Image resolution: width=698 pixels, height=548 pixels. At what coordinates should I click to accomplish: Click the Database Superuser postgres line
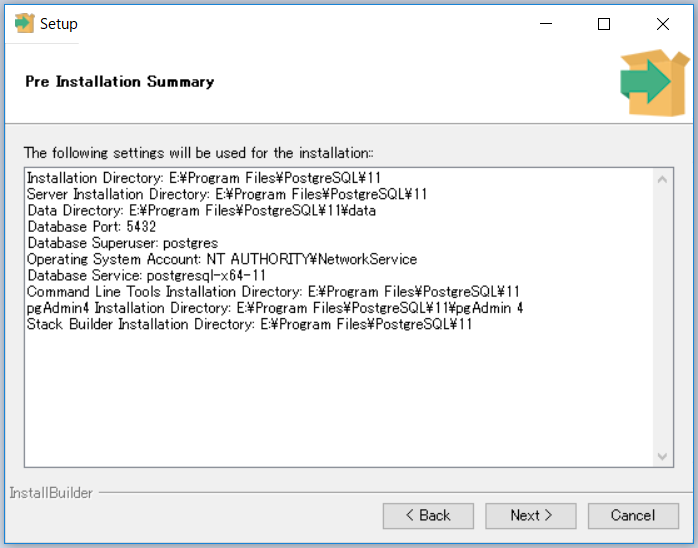click(122, 243)
